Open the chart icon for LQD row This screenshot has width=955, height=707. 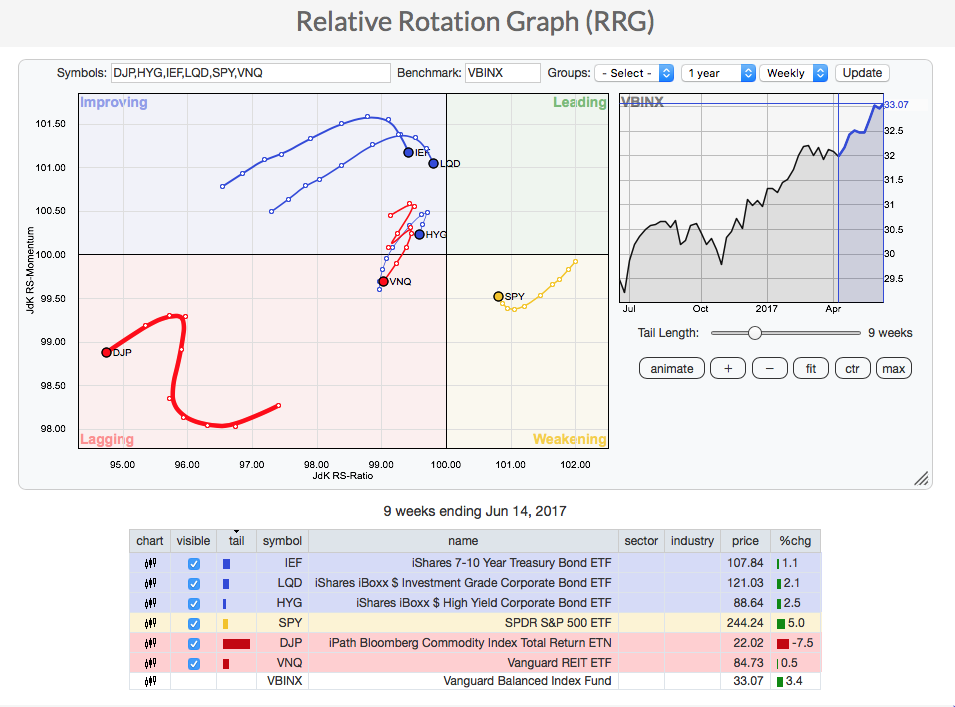150,583
